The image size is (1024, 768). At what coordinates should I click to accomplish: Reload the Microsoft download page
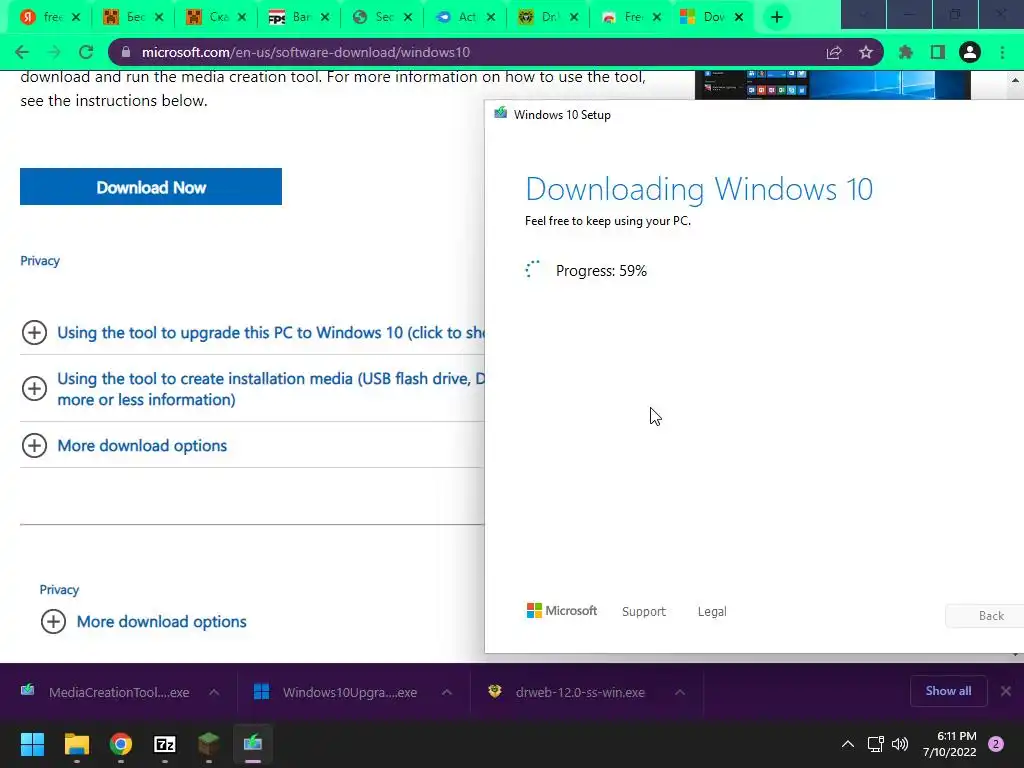coord(86,52)
